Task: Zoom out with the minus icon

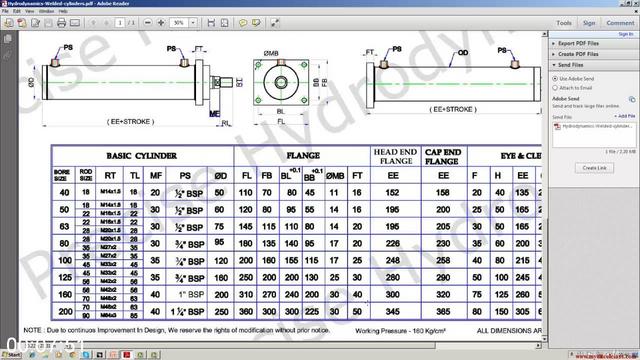Action: tap(148, 23)
